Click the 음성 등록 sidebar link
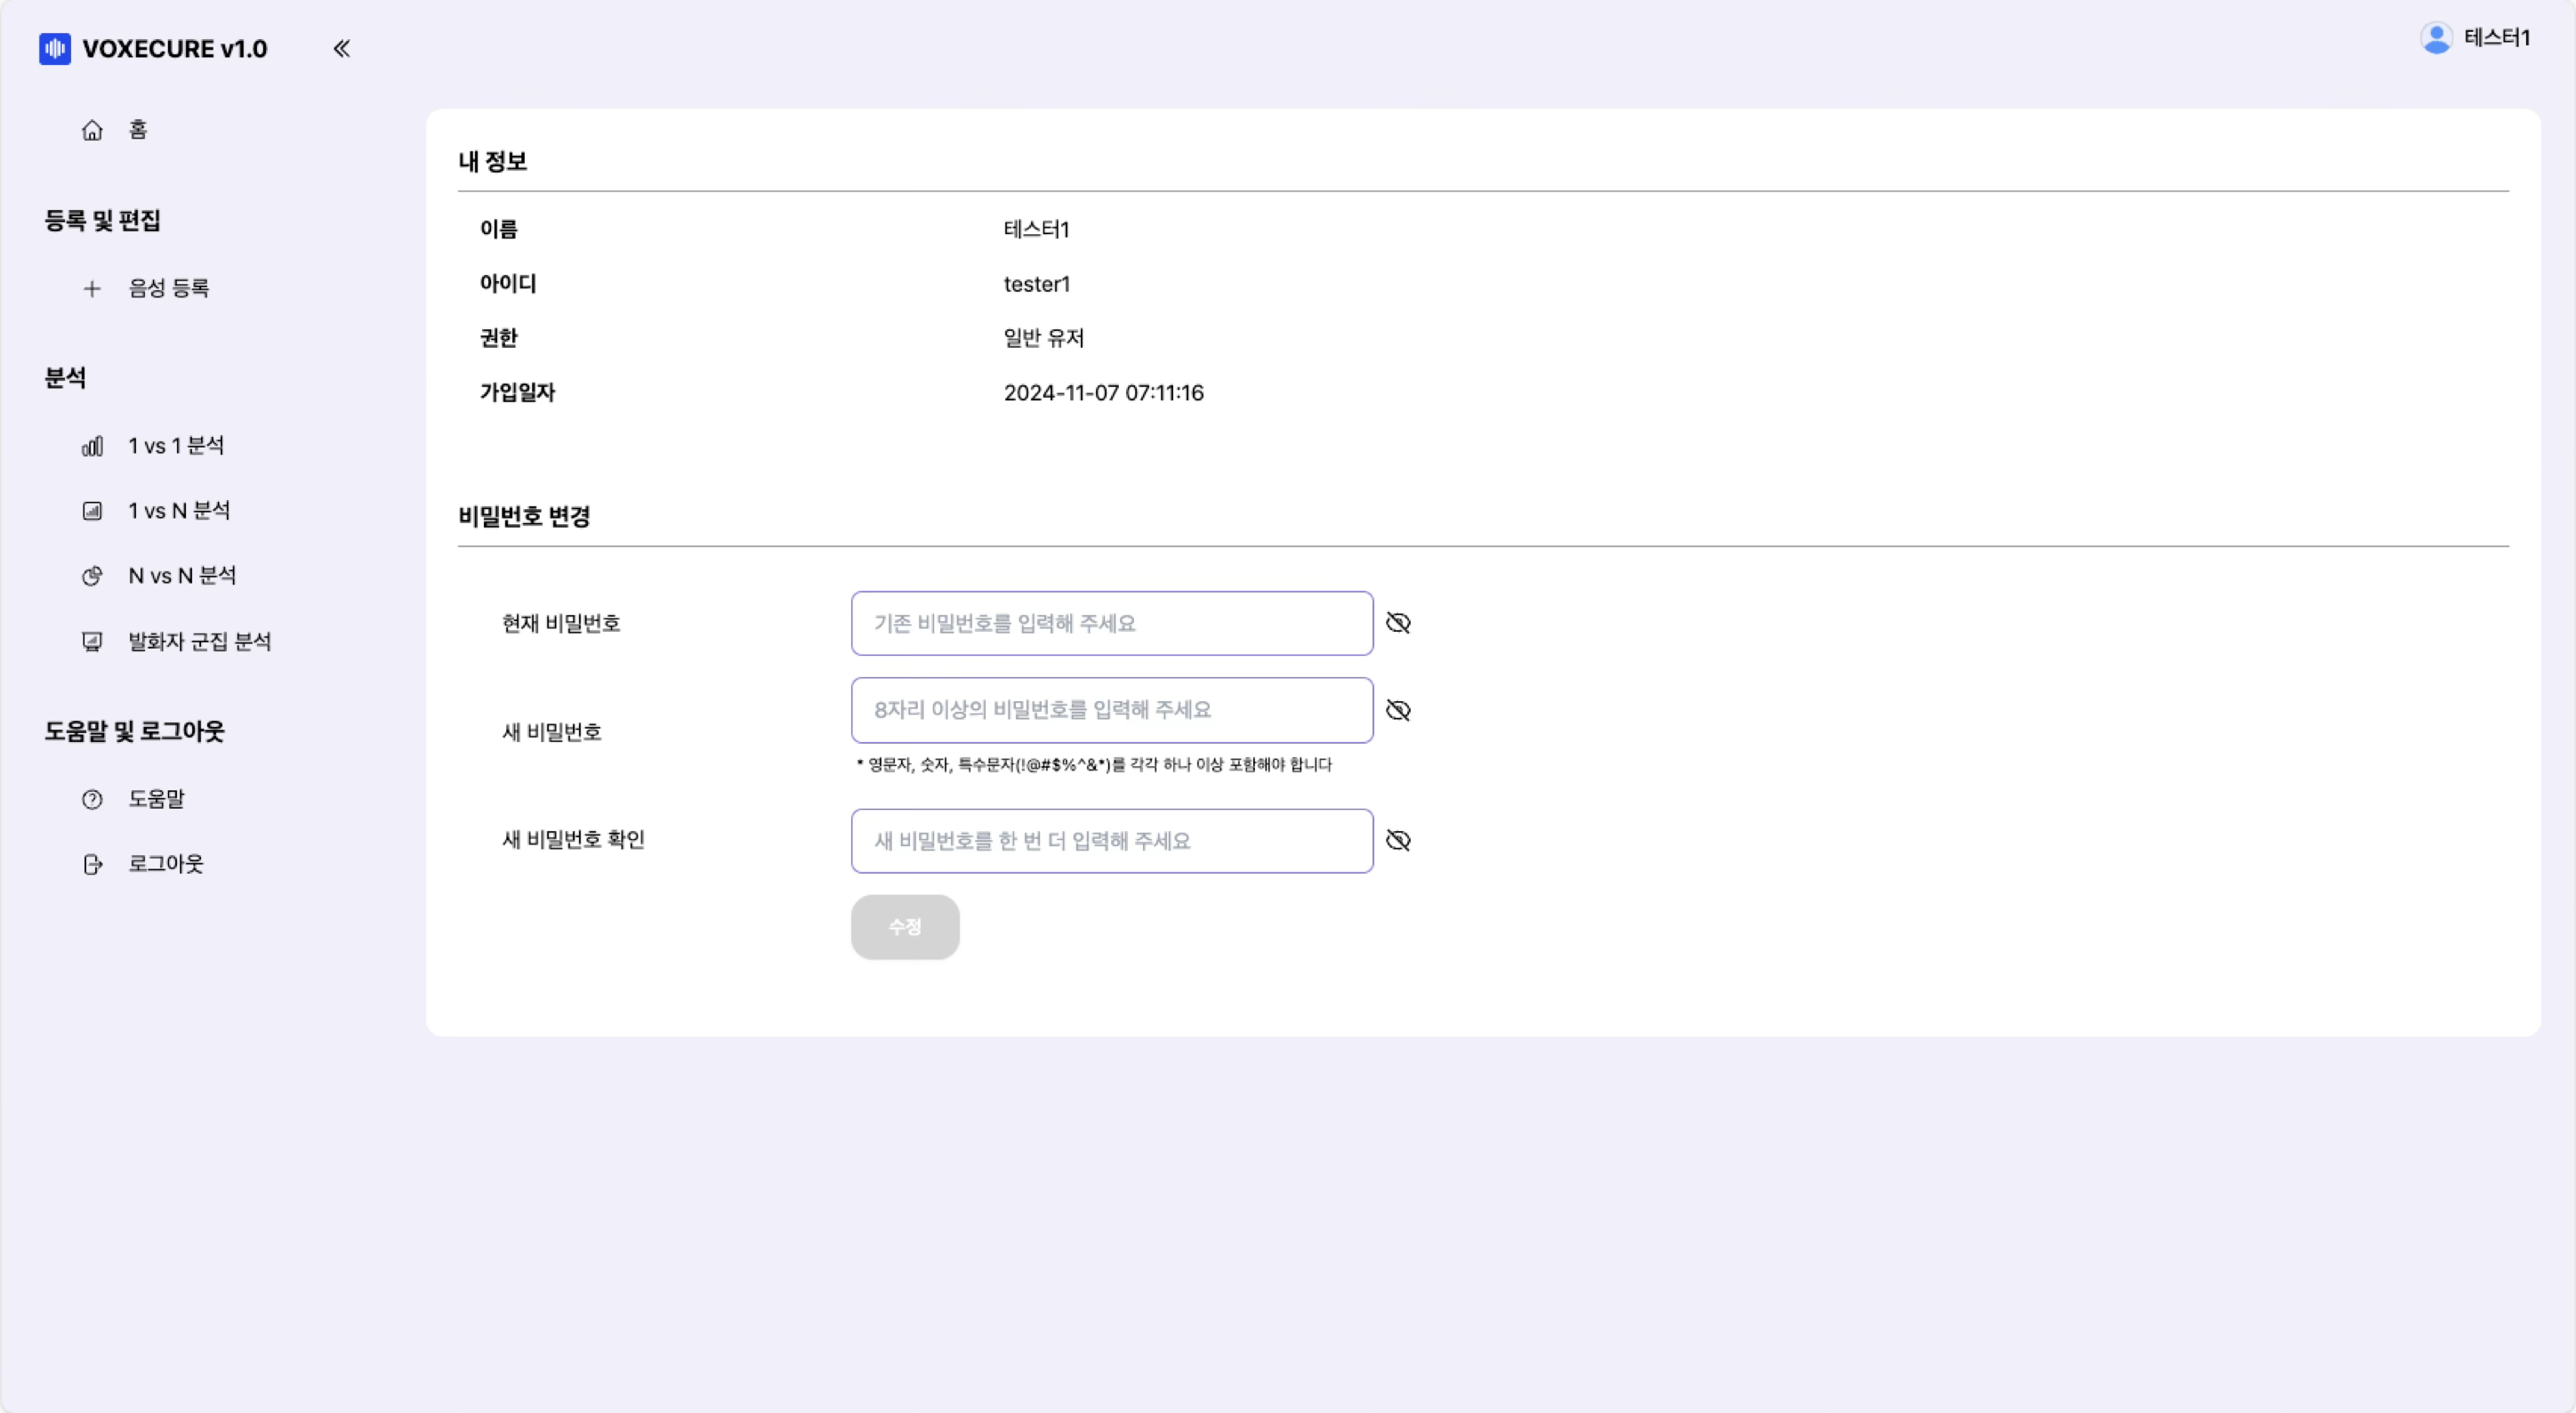The image size is (2576, 1413). pos(168,289)
